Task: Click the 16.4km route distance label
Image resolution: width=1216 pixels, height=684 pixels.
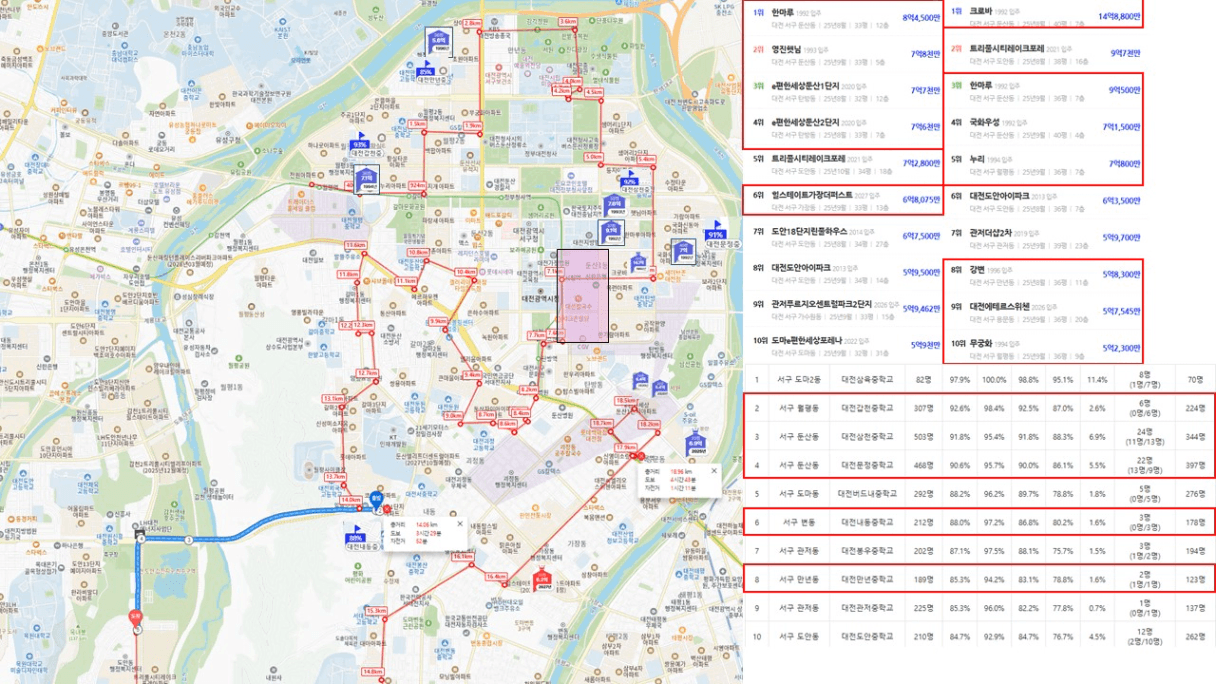Action: 497,577
